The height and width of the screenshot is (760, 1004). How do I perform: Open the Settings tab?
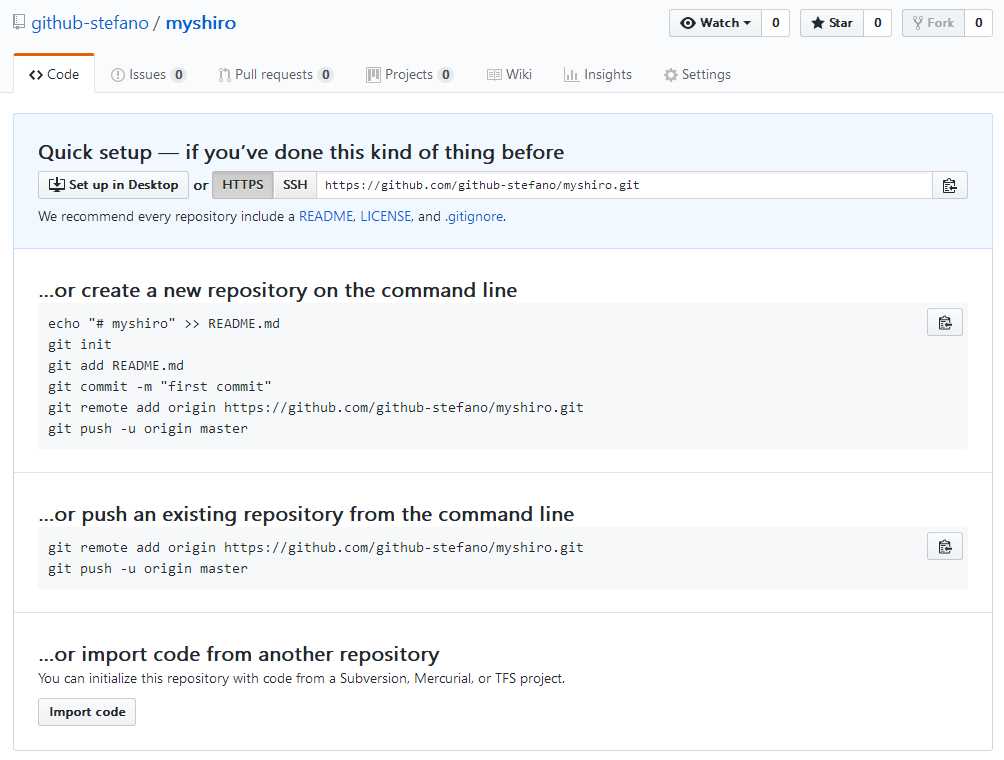point(697,74)
